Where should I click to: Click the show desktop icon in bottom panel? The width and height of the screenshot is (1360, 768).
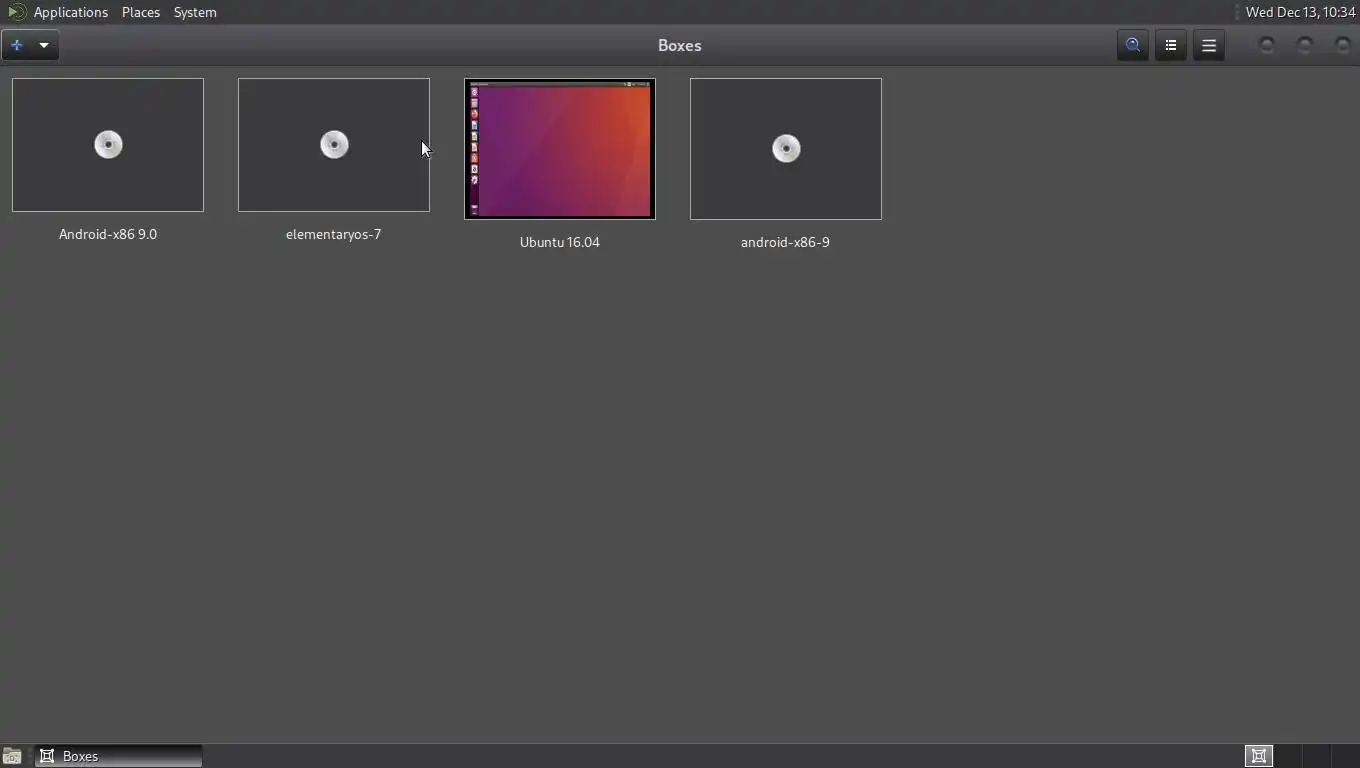[x=12, y=756]
